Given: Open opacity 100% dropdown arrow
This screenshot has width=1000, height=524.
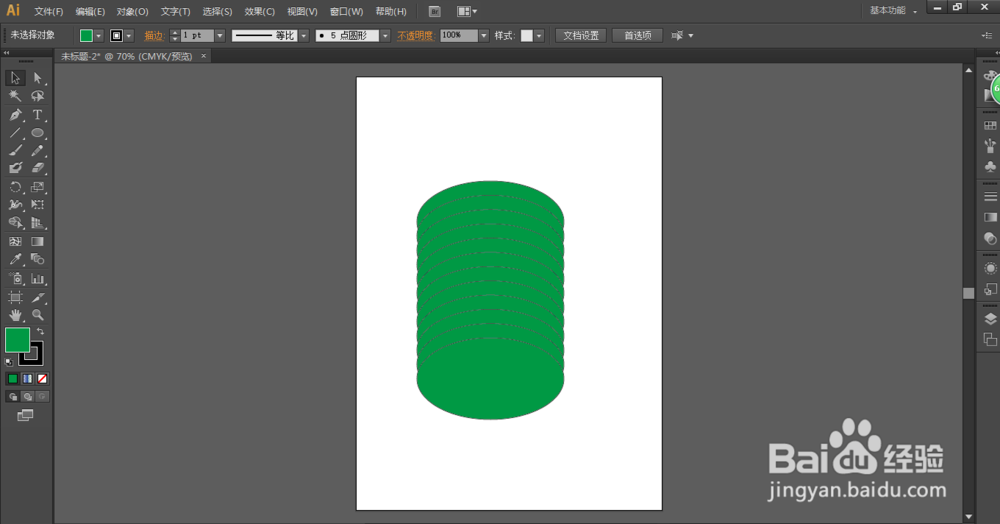Looking at the screenshot, I should pyautogui.click(x=484, y=36).
